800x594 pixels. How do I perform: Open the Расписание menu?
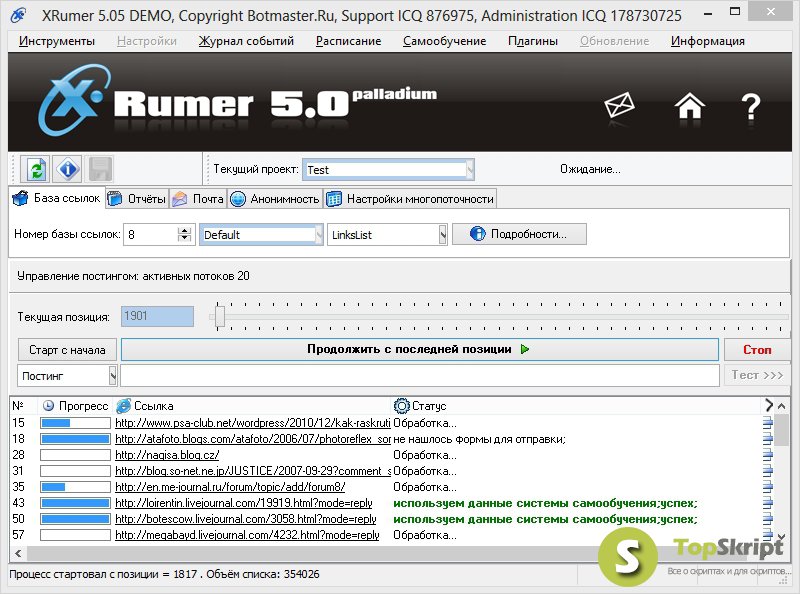348,41
